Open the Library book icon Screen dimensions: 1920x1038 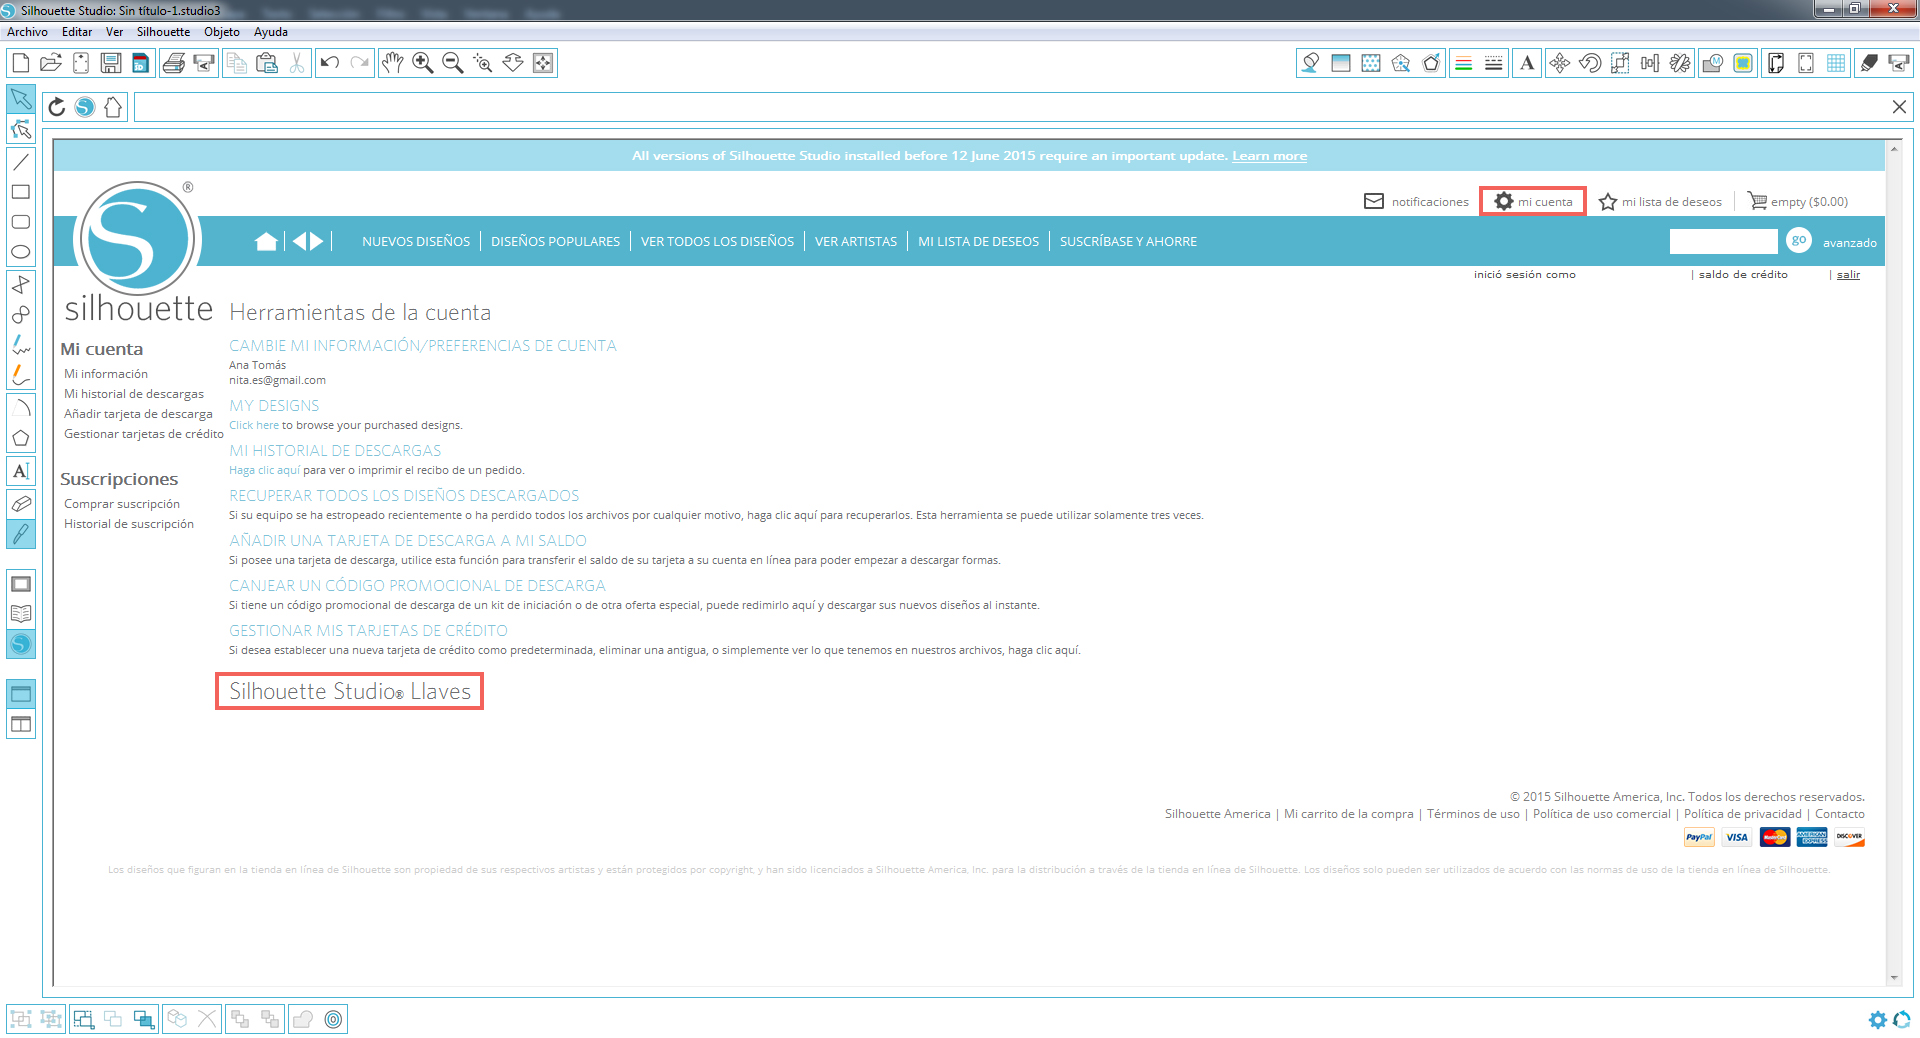point(21,614)
